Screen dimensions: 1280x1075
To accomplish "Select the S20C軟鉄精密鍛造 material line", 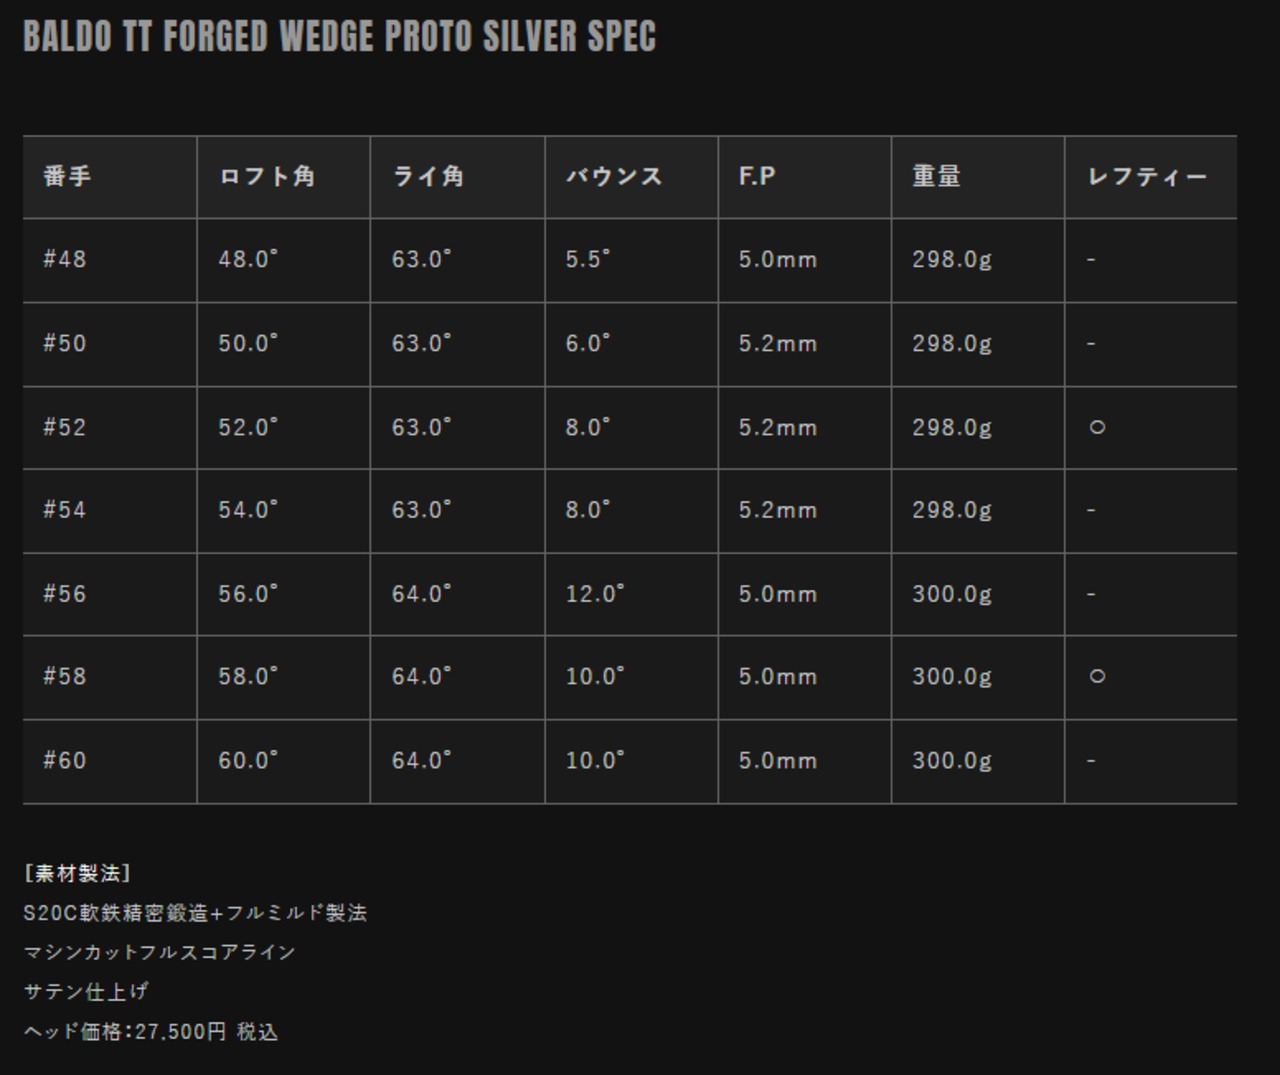I will tap(195, 913).
